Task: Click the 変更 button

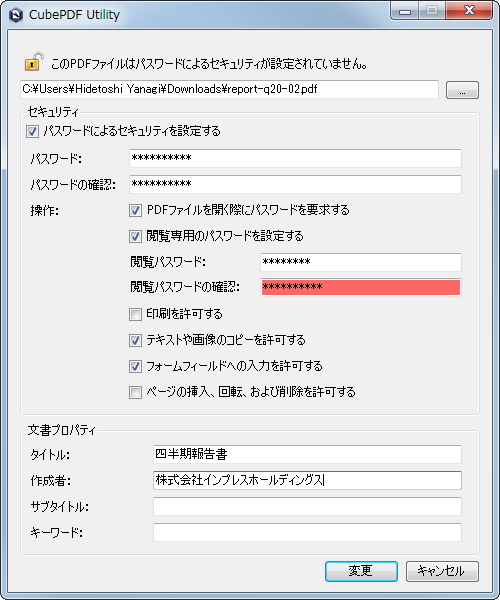Action: pos(361,571)
